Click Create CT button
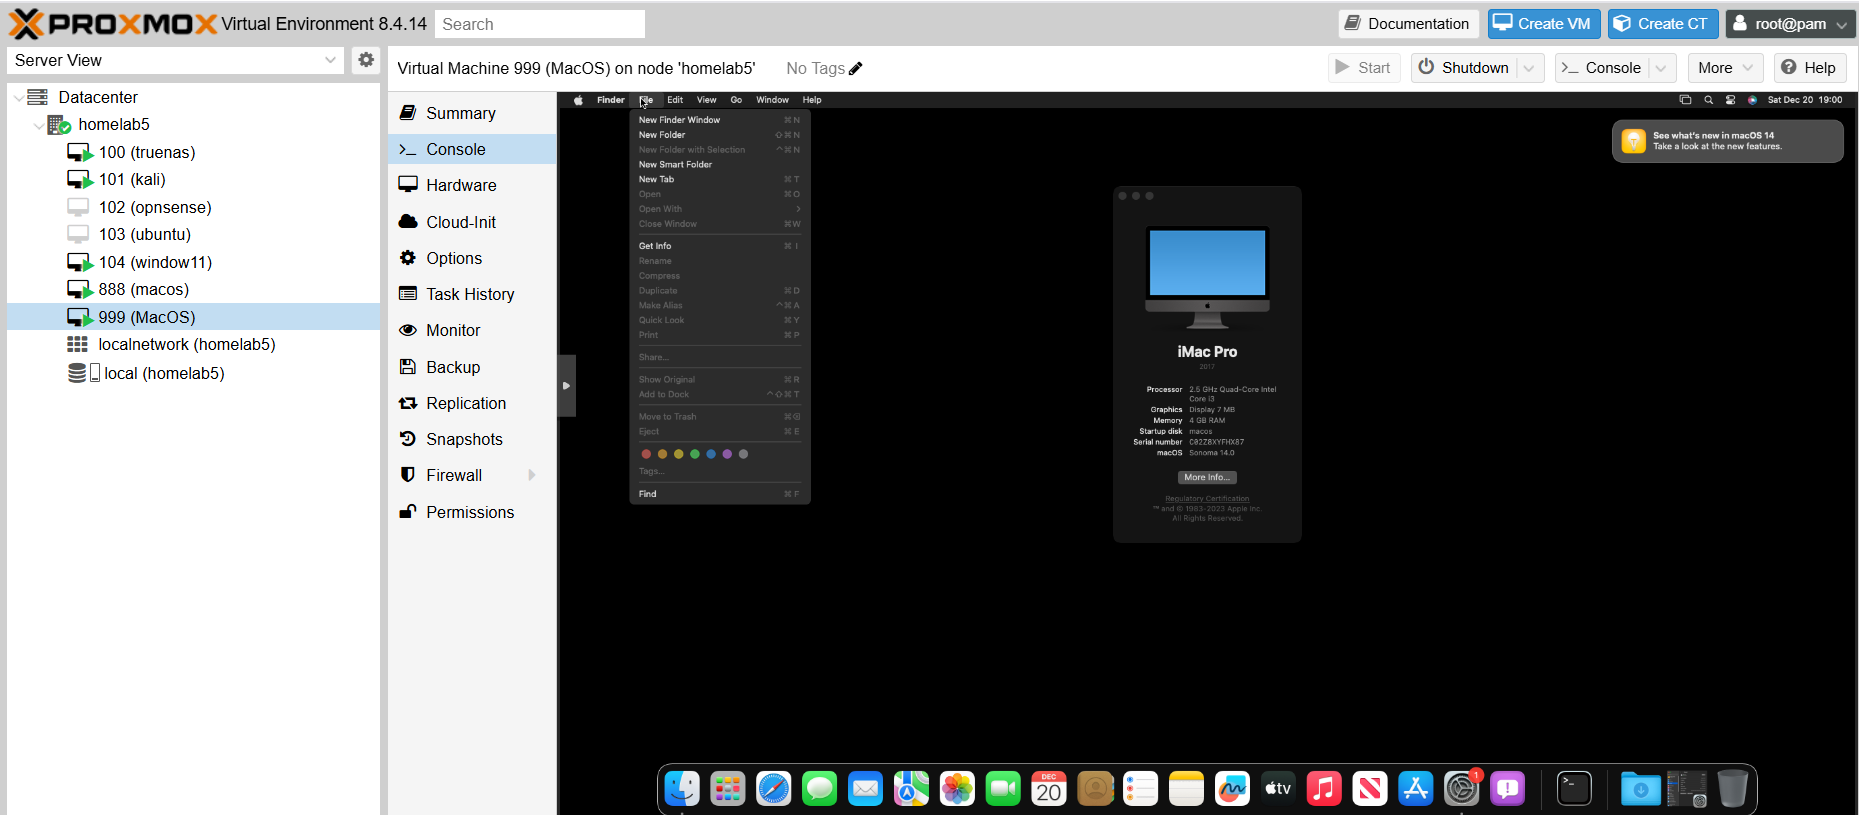 tap(1663, 24)
